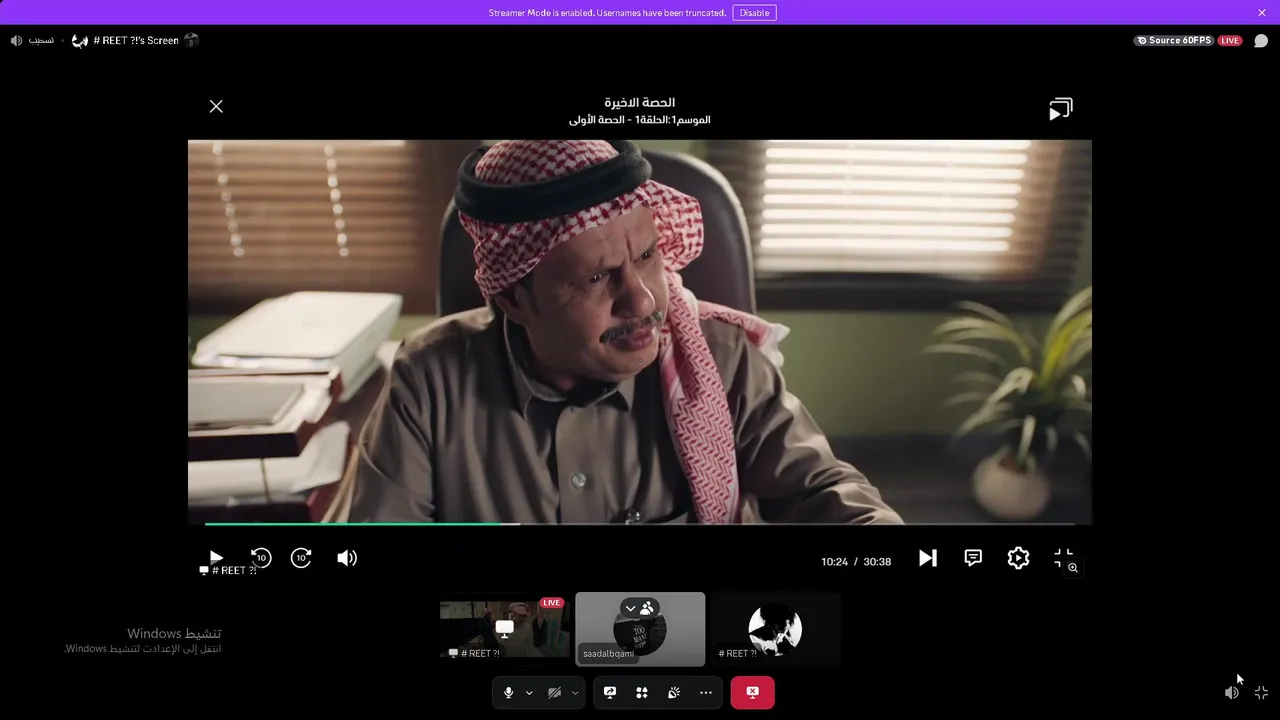Expand microphone input options arrow

tap(529, 692)
